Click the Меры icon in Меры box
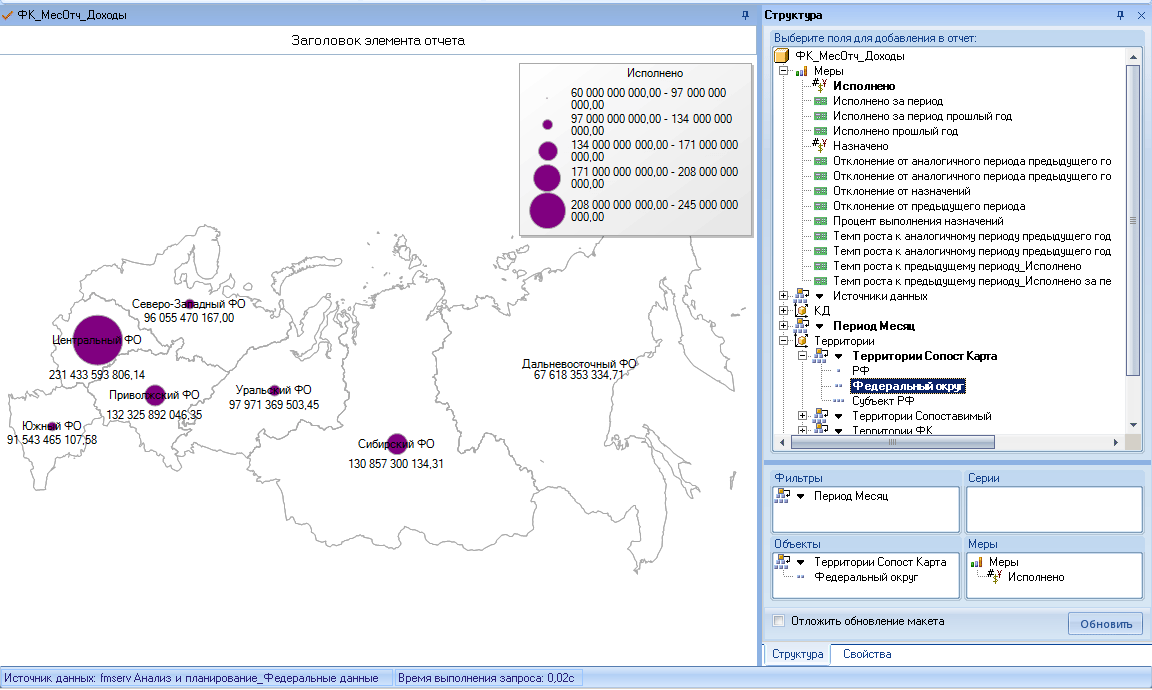1152x690 pixels. point(976,562)
